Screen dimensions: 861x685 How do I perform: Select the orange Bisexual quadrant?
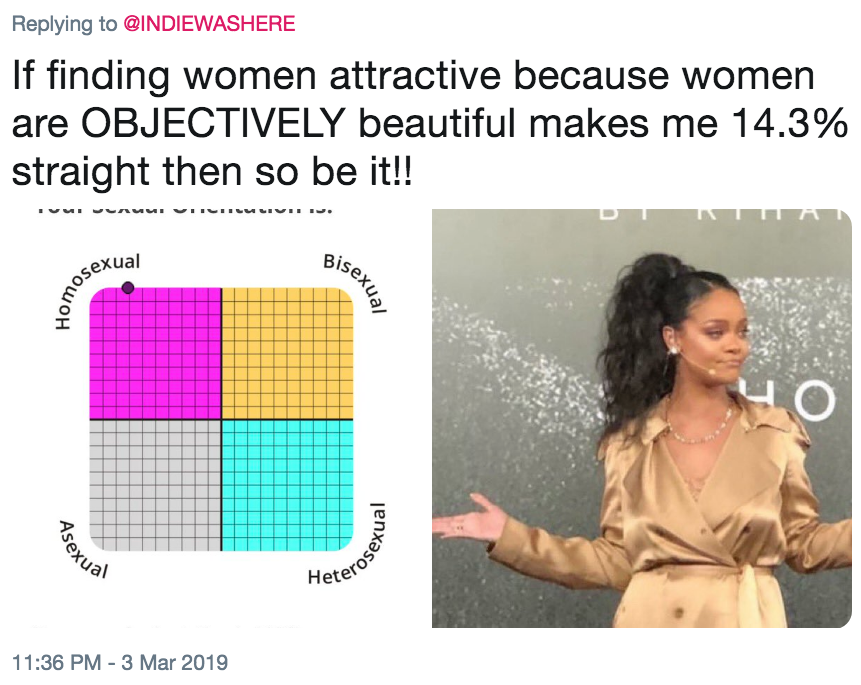[287, 353]
